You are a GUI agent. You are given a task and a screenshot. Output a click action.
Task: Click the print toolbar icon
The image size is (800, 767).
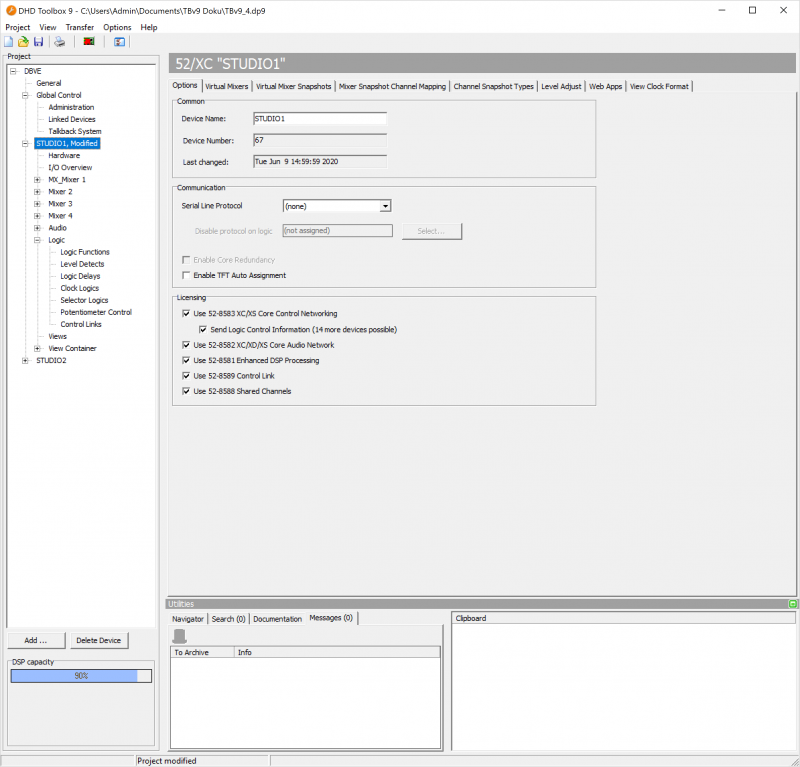point(59,41)
